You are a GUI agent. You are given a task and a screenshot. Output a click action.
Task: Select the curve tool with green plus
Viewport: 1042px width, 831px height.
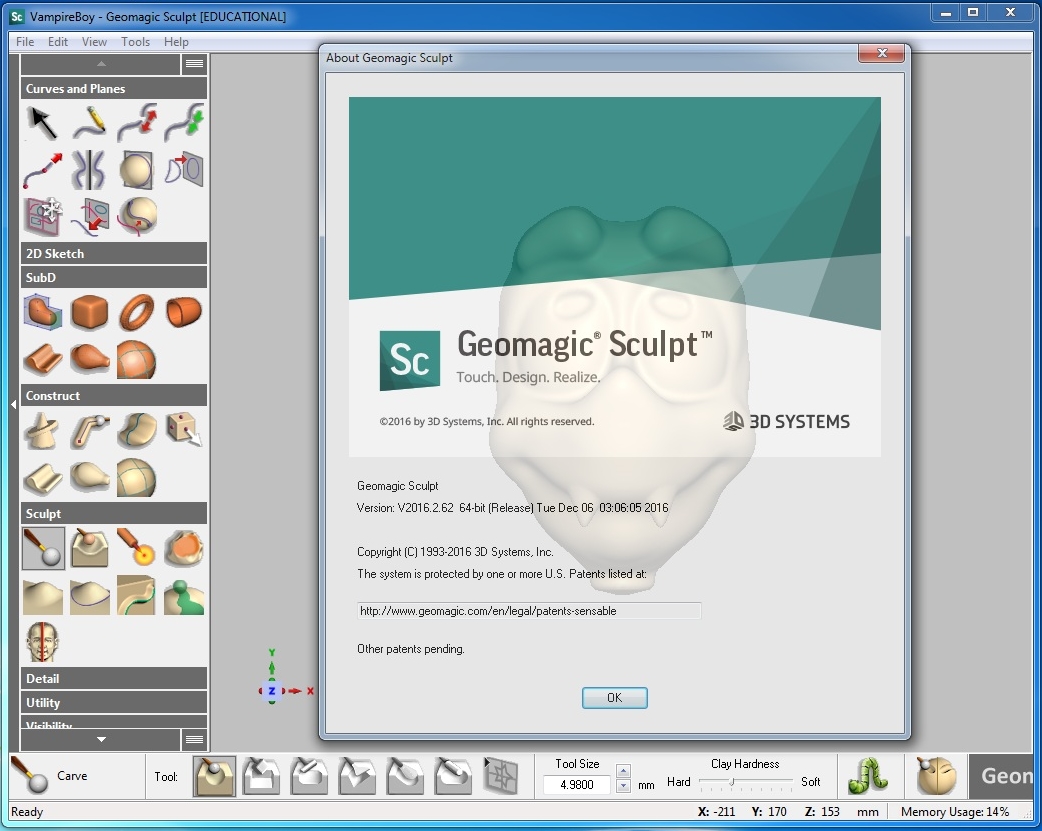click(184, 123)
